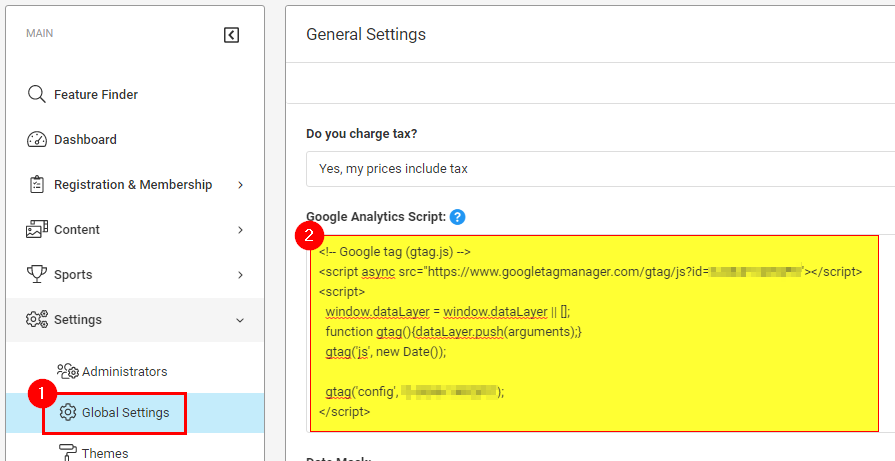Open the 'Do you charge tax?' dropdown

click(x=600, y=169)
